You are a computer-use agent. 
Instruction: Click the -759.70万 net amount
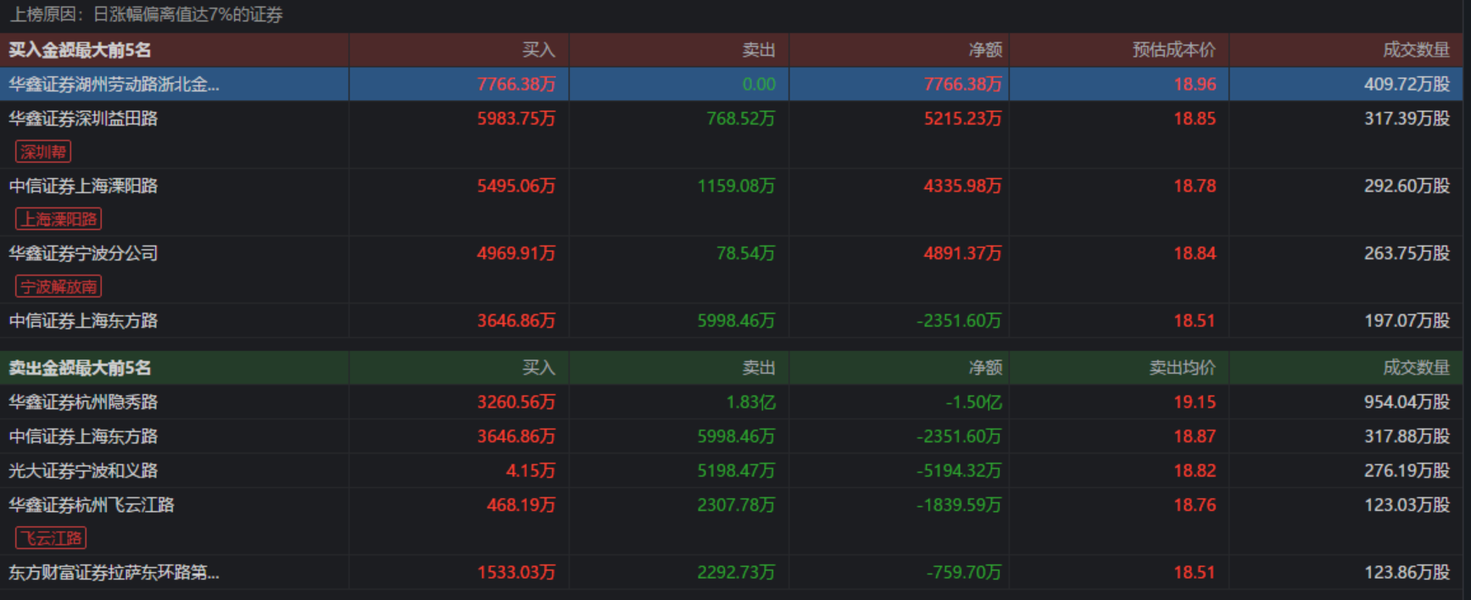[963, 573]
